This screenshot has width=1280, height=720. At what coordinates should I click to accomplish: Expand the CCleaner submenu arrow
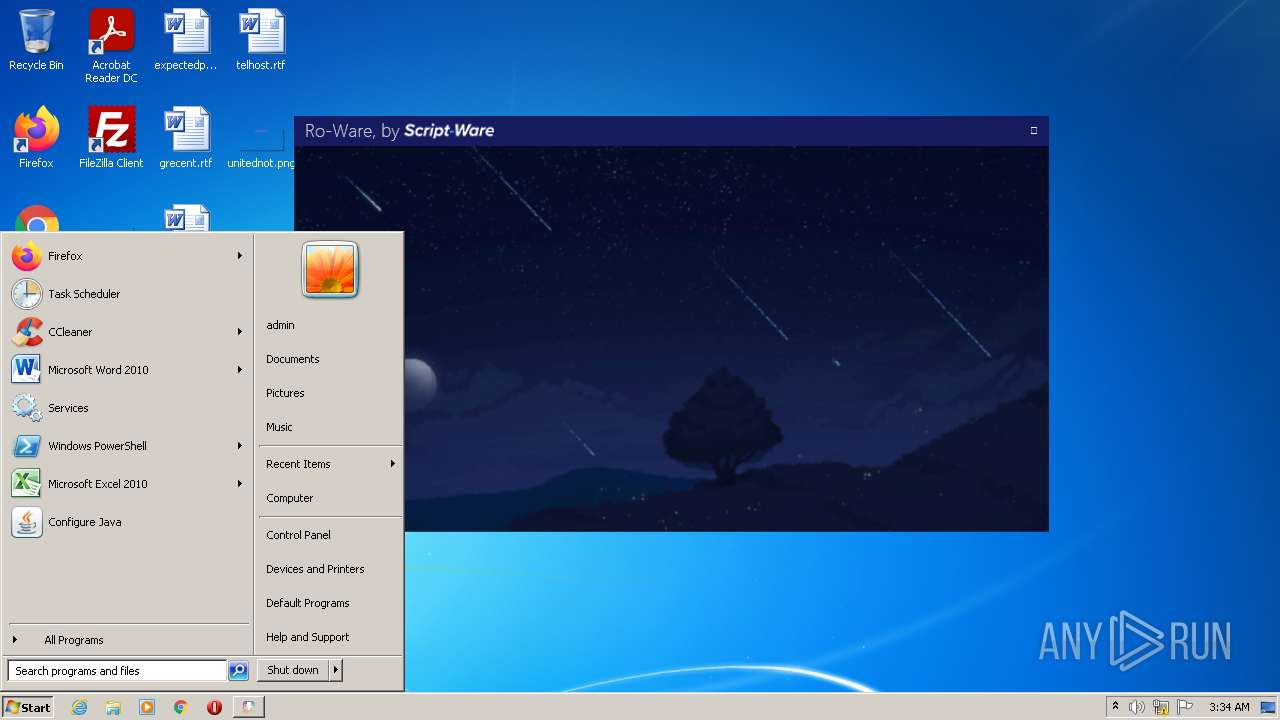[x=240, y=332]
